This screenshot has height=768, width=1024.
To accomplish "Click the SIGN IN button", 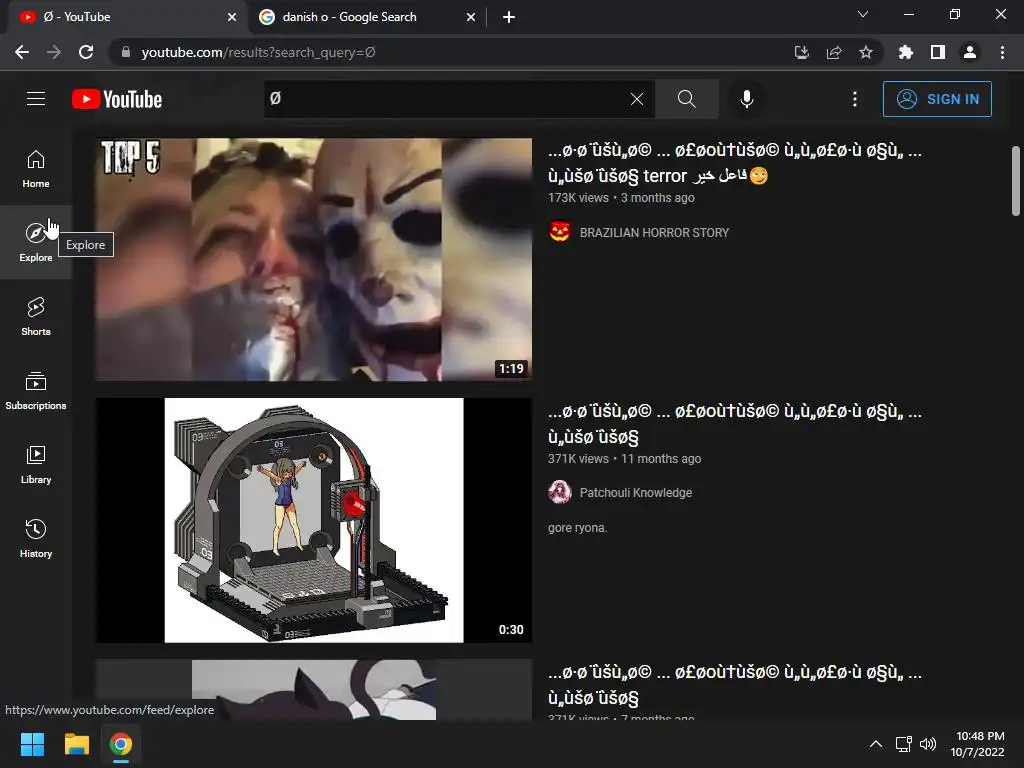I will [937, 99].
